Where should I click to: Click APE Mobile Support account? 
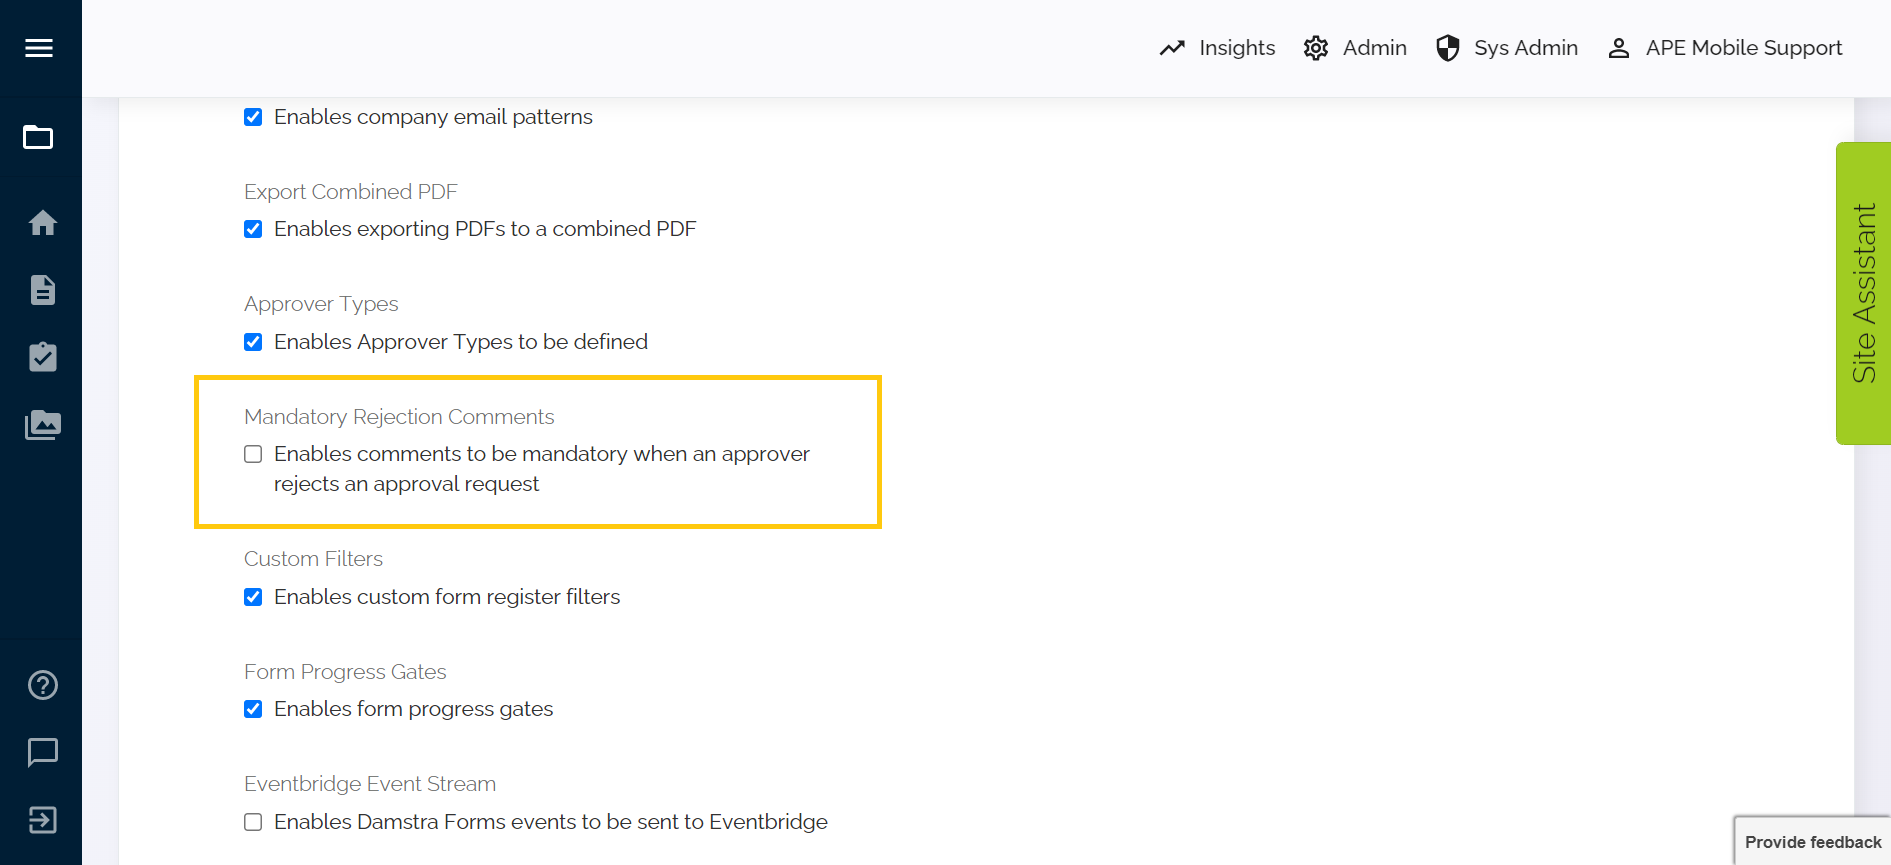1723,47
